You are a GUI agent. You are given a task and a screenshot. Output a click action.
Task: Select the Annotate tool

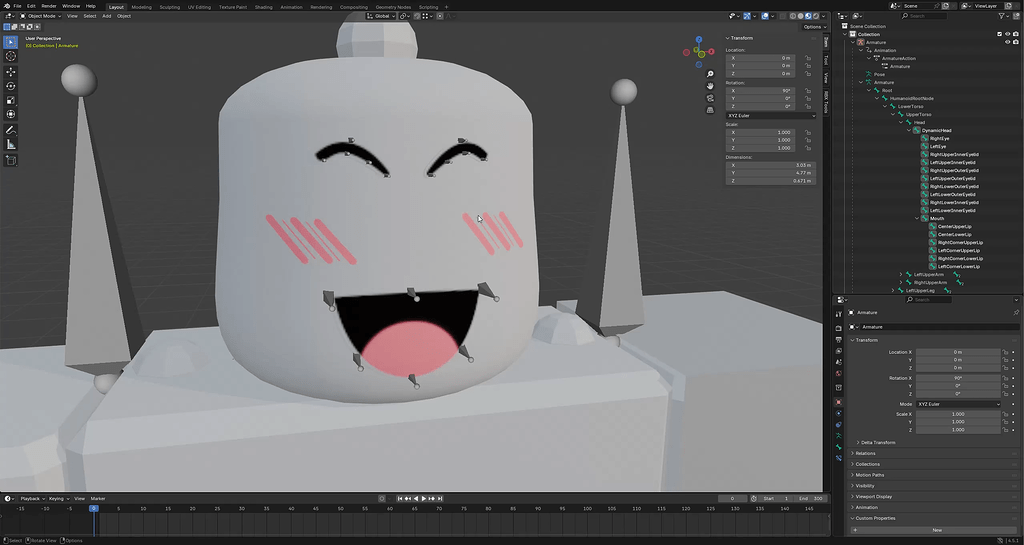click(10, 131)
